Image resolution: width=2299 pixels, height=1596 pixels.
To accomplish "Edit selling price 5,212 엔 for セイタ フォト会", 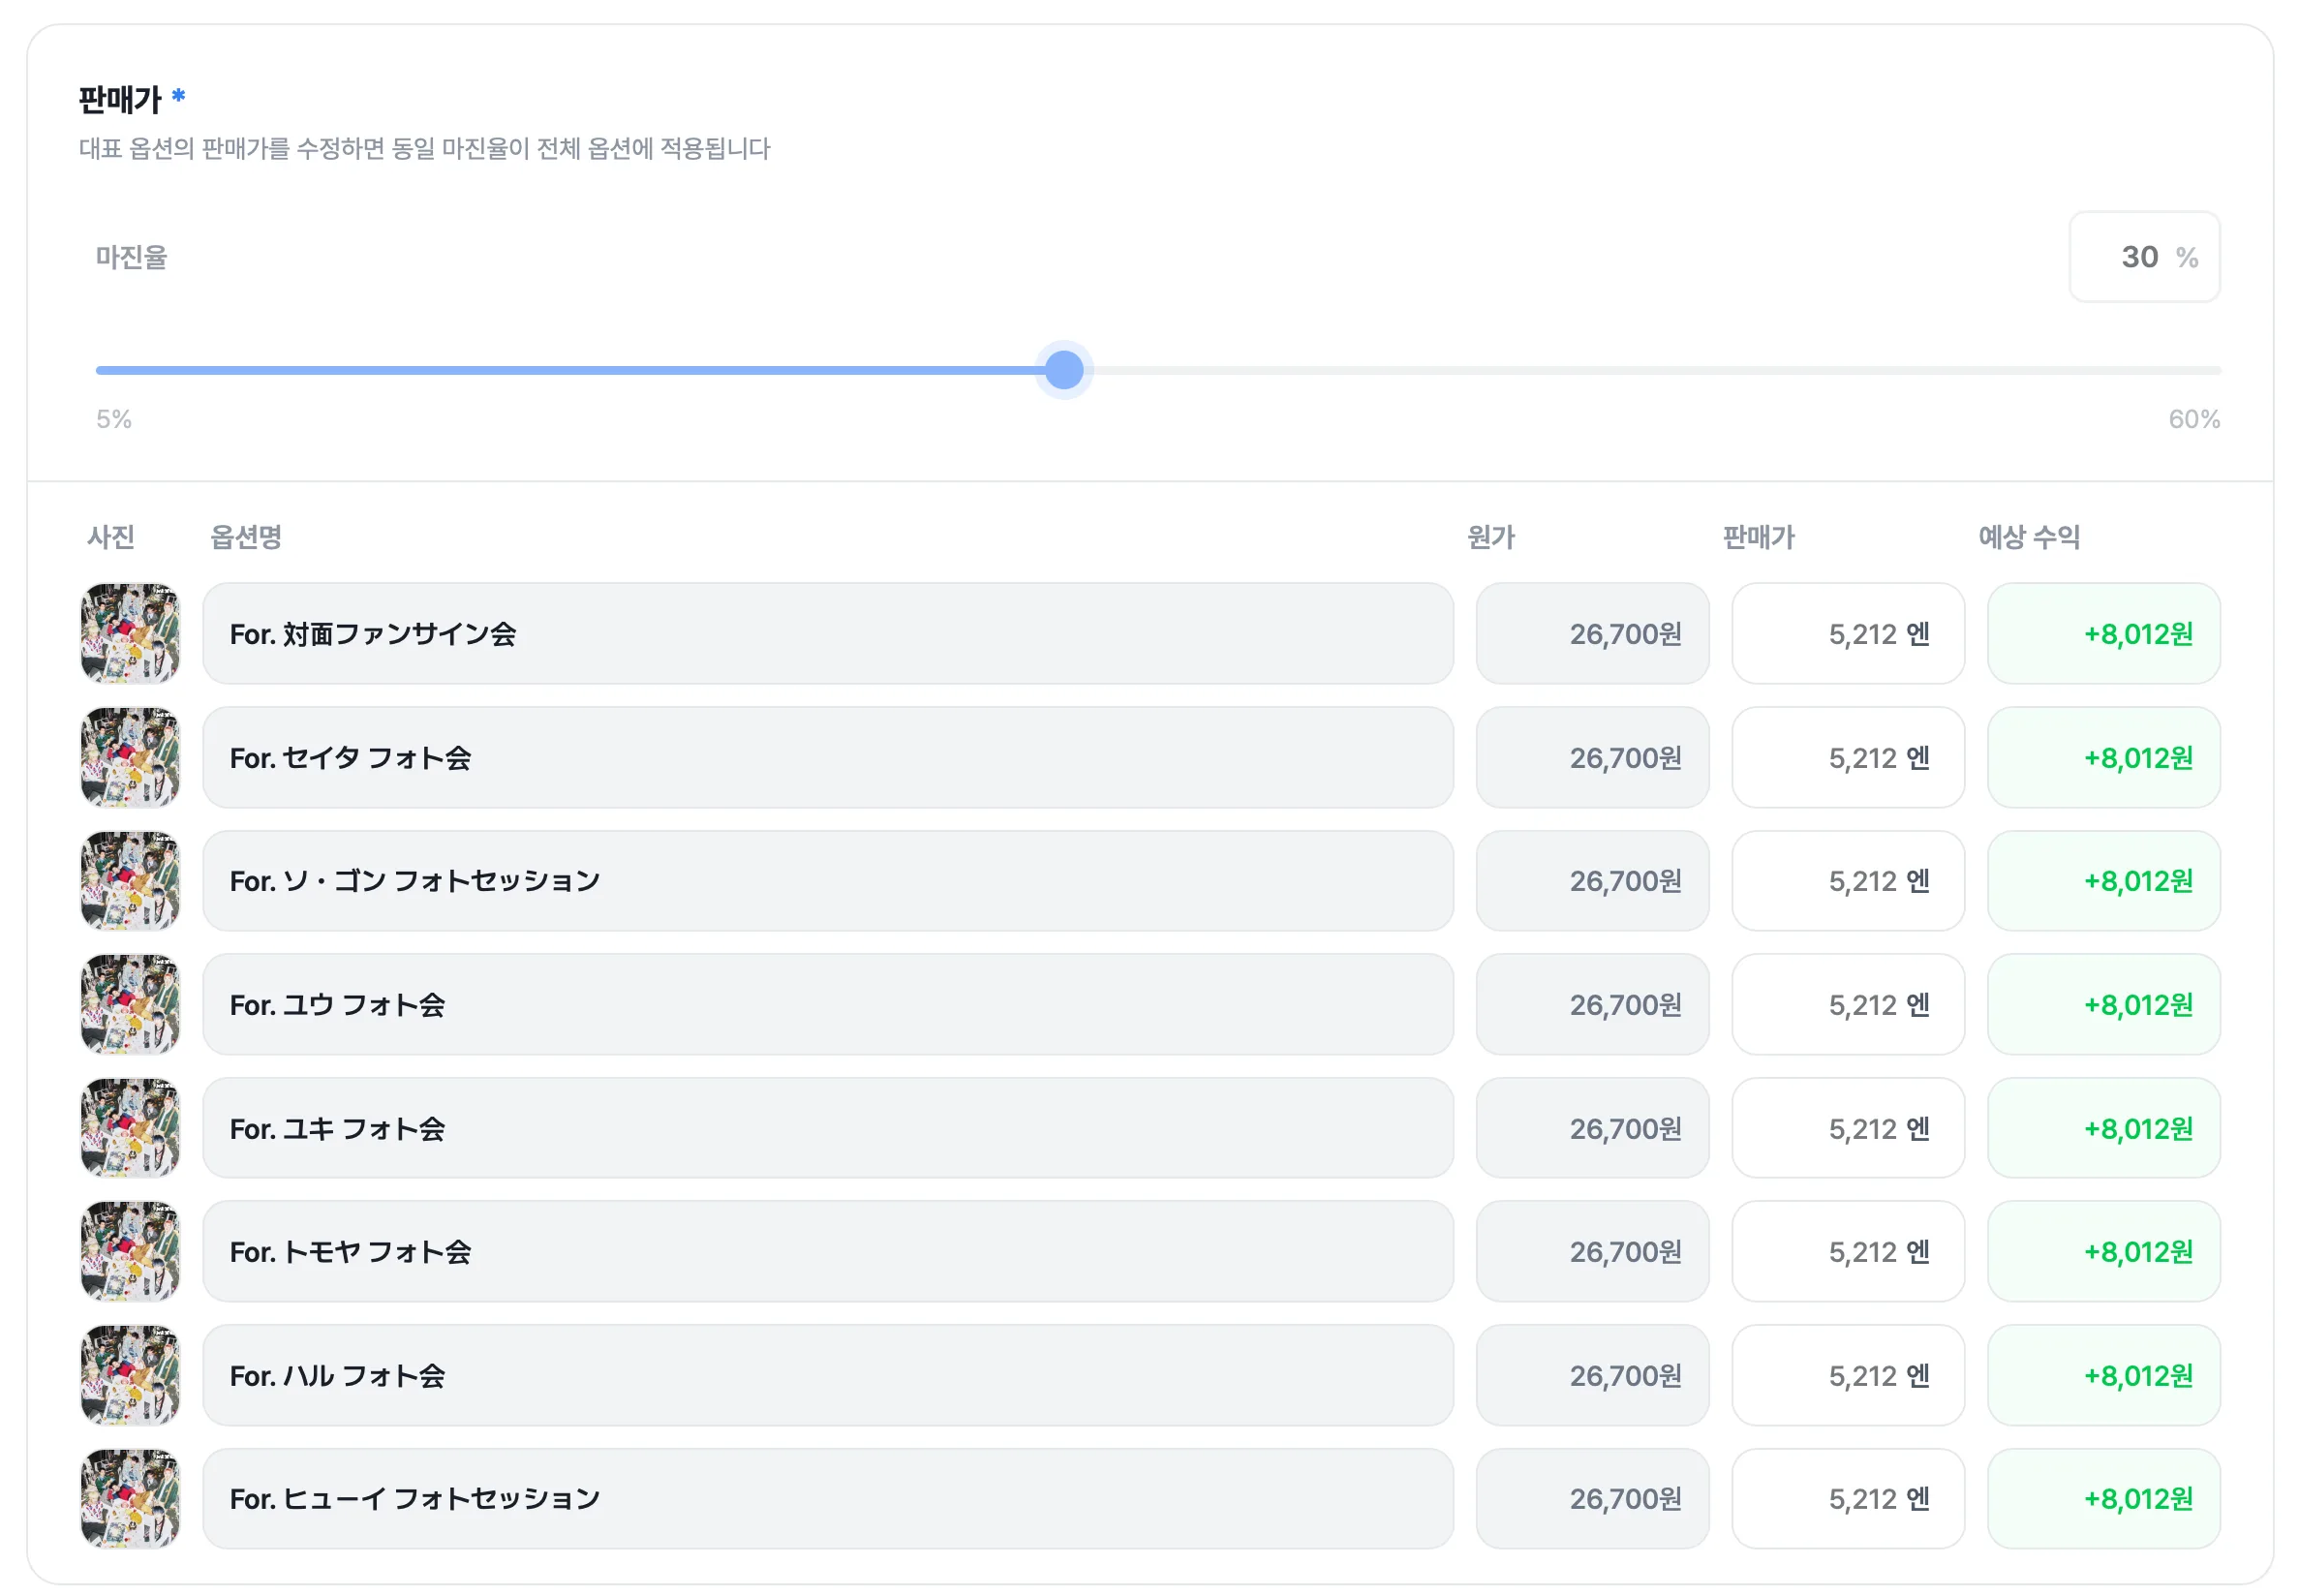I will click(x=1848, y=757).
